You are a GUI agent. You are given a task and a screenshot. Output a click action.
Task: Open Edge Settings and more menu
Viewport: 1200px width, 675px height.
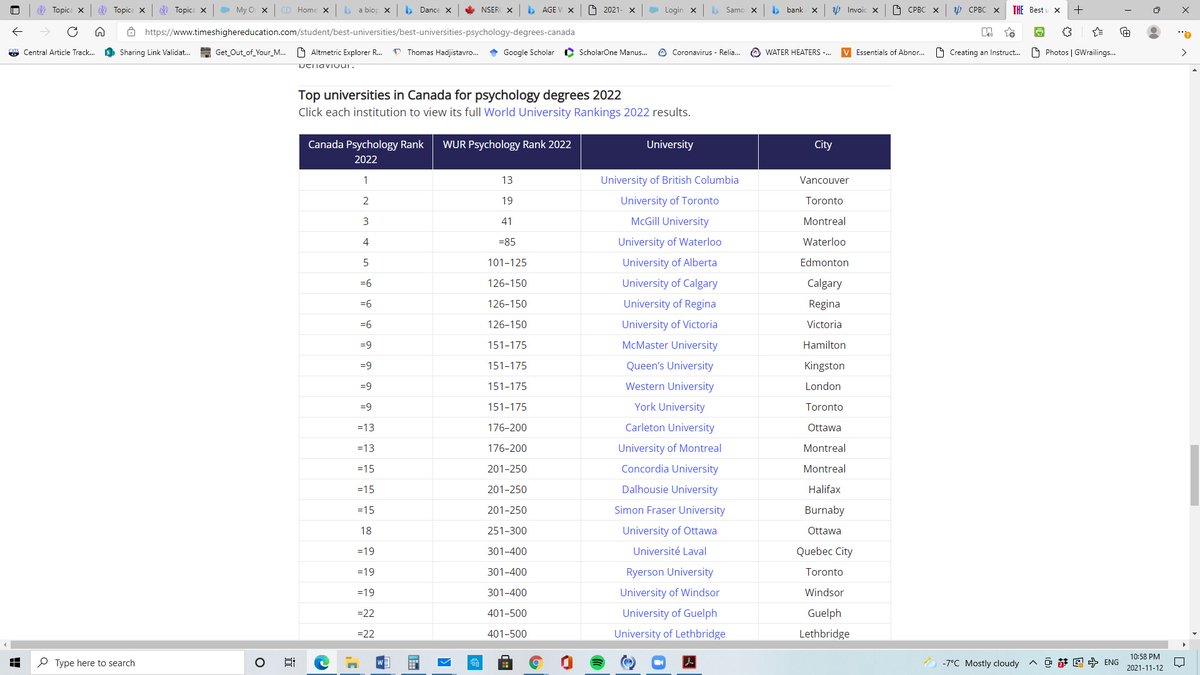click(x=1182, y=31)
